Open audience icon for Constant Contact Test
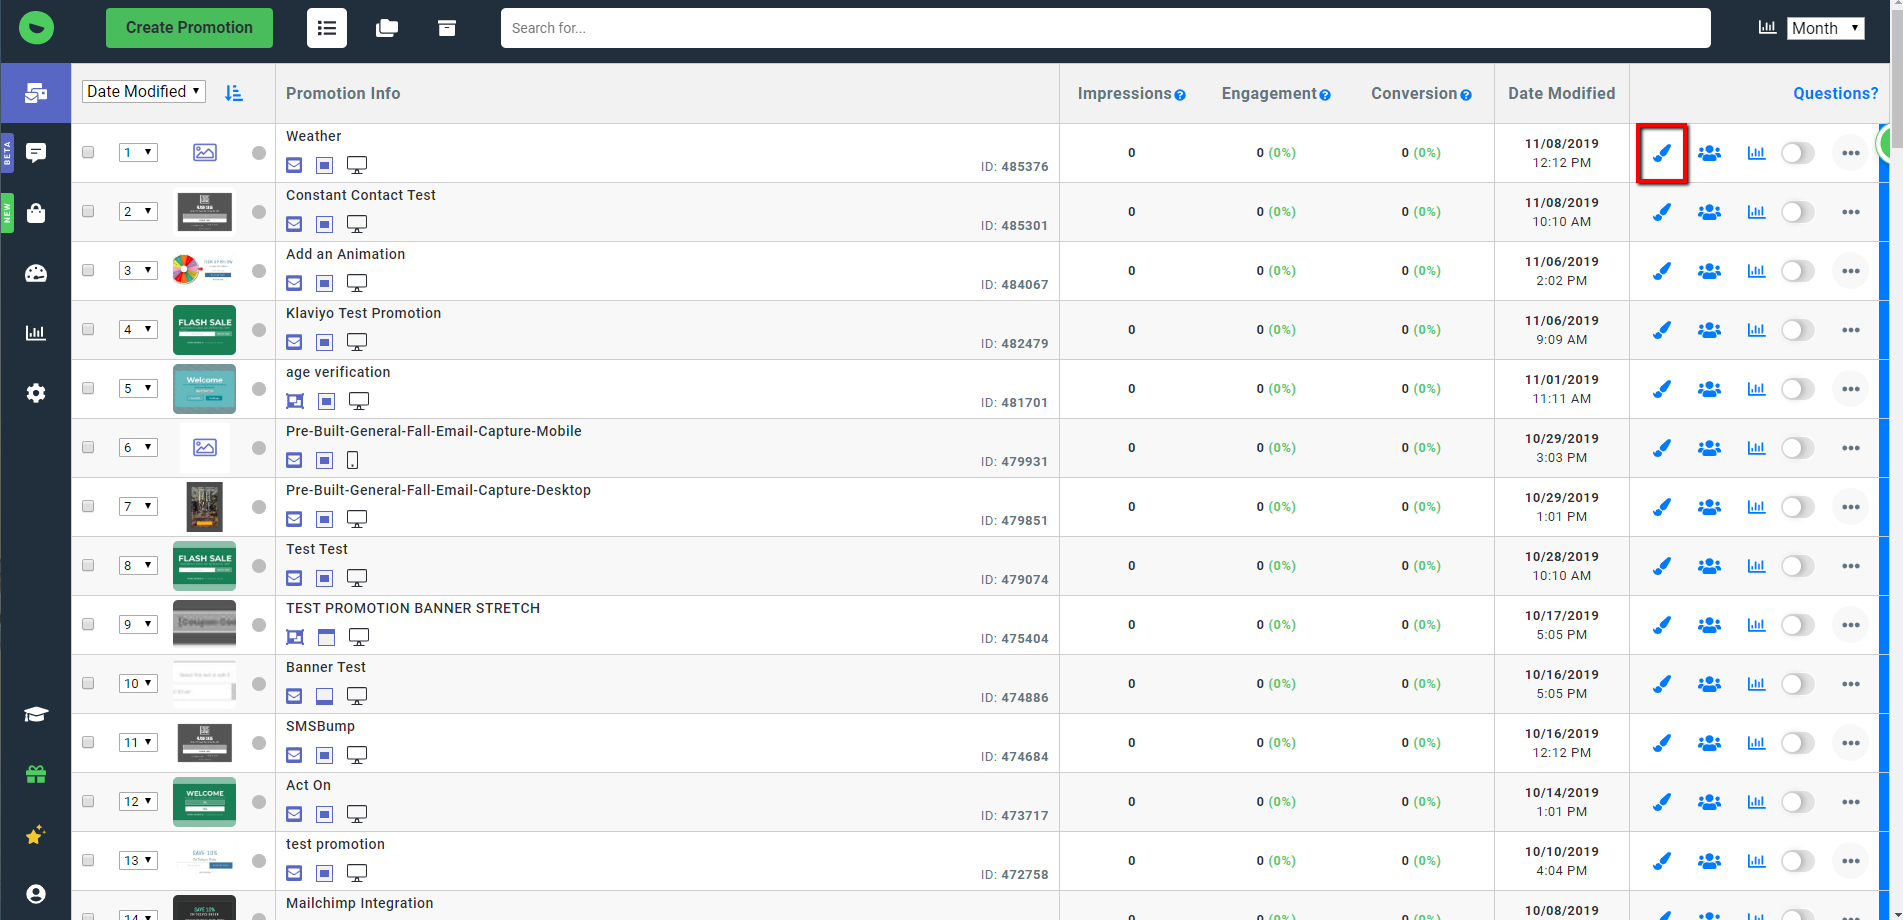Screen dimensions: 1903x920 [x=1709, y=212]
